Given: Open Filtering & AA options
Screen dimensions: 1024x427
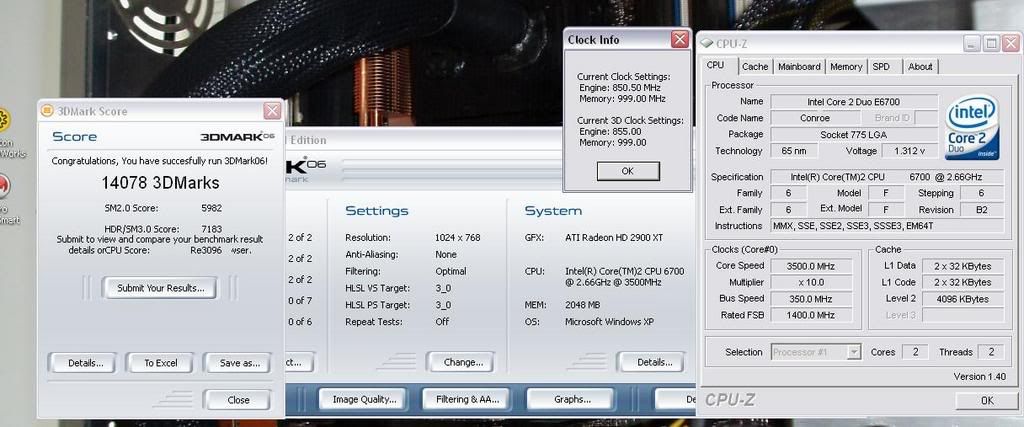Looking at the screenshot, I should [467, 399].
